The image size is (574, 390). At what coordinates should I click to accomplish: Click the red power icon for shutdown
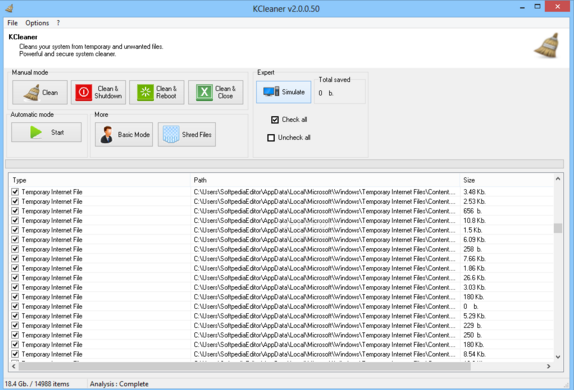[84, 92]
